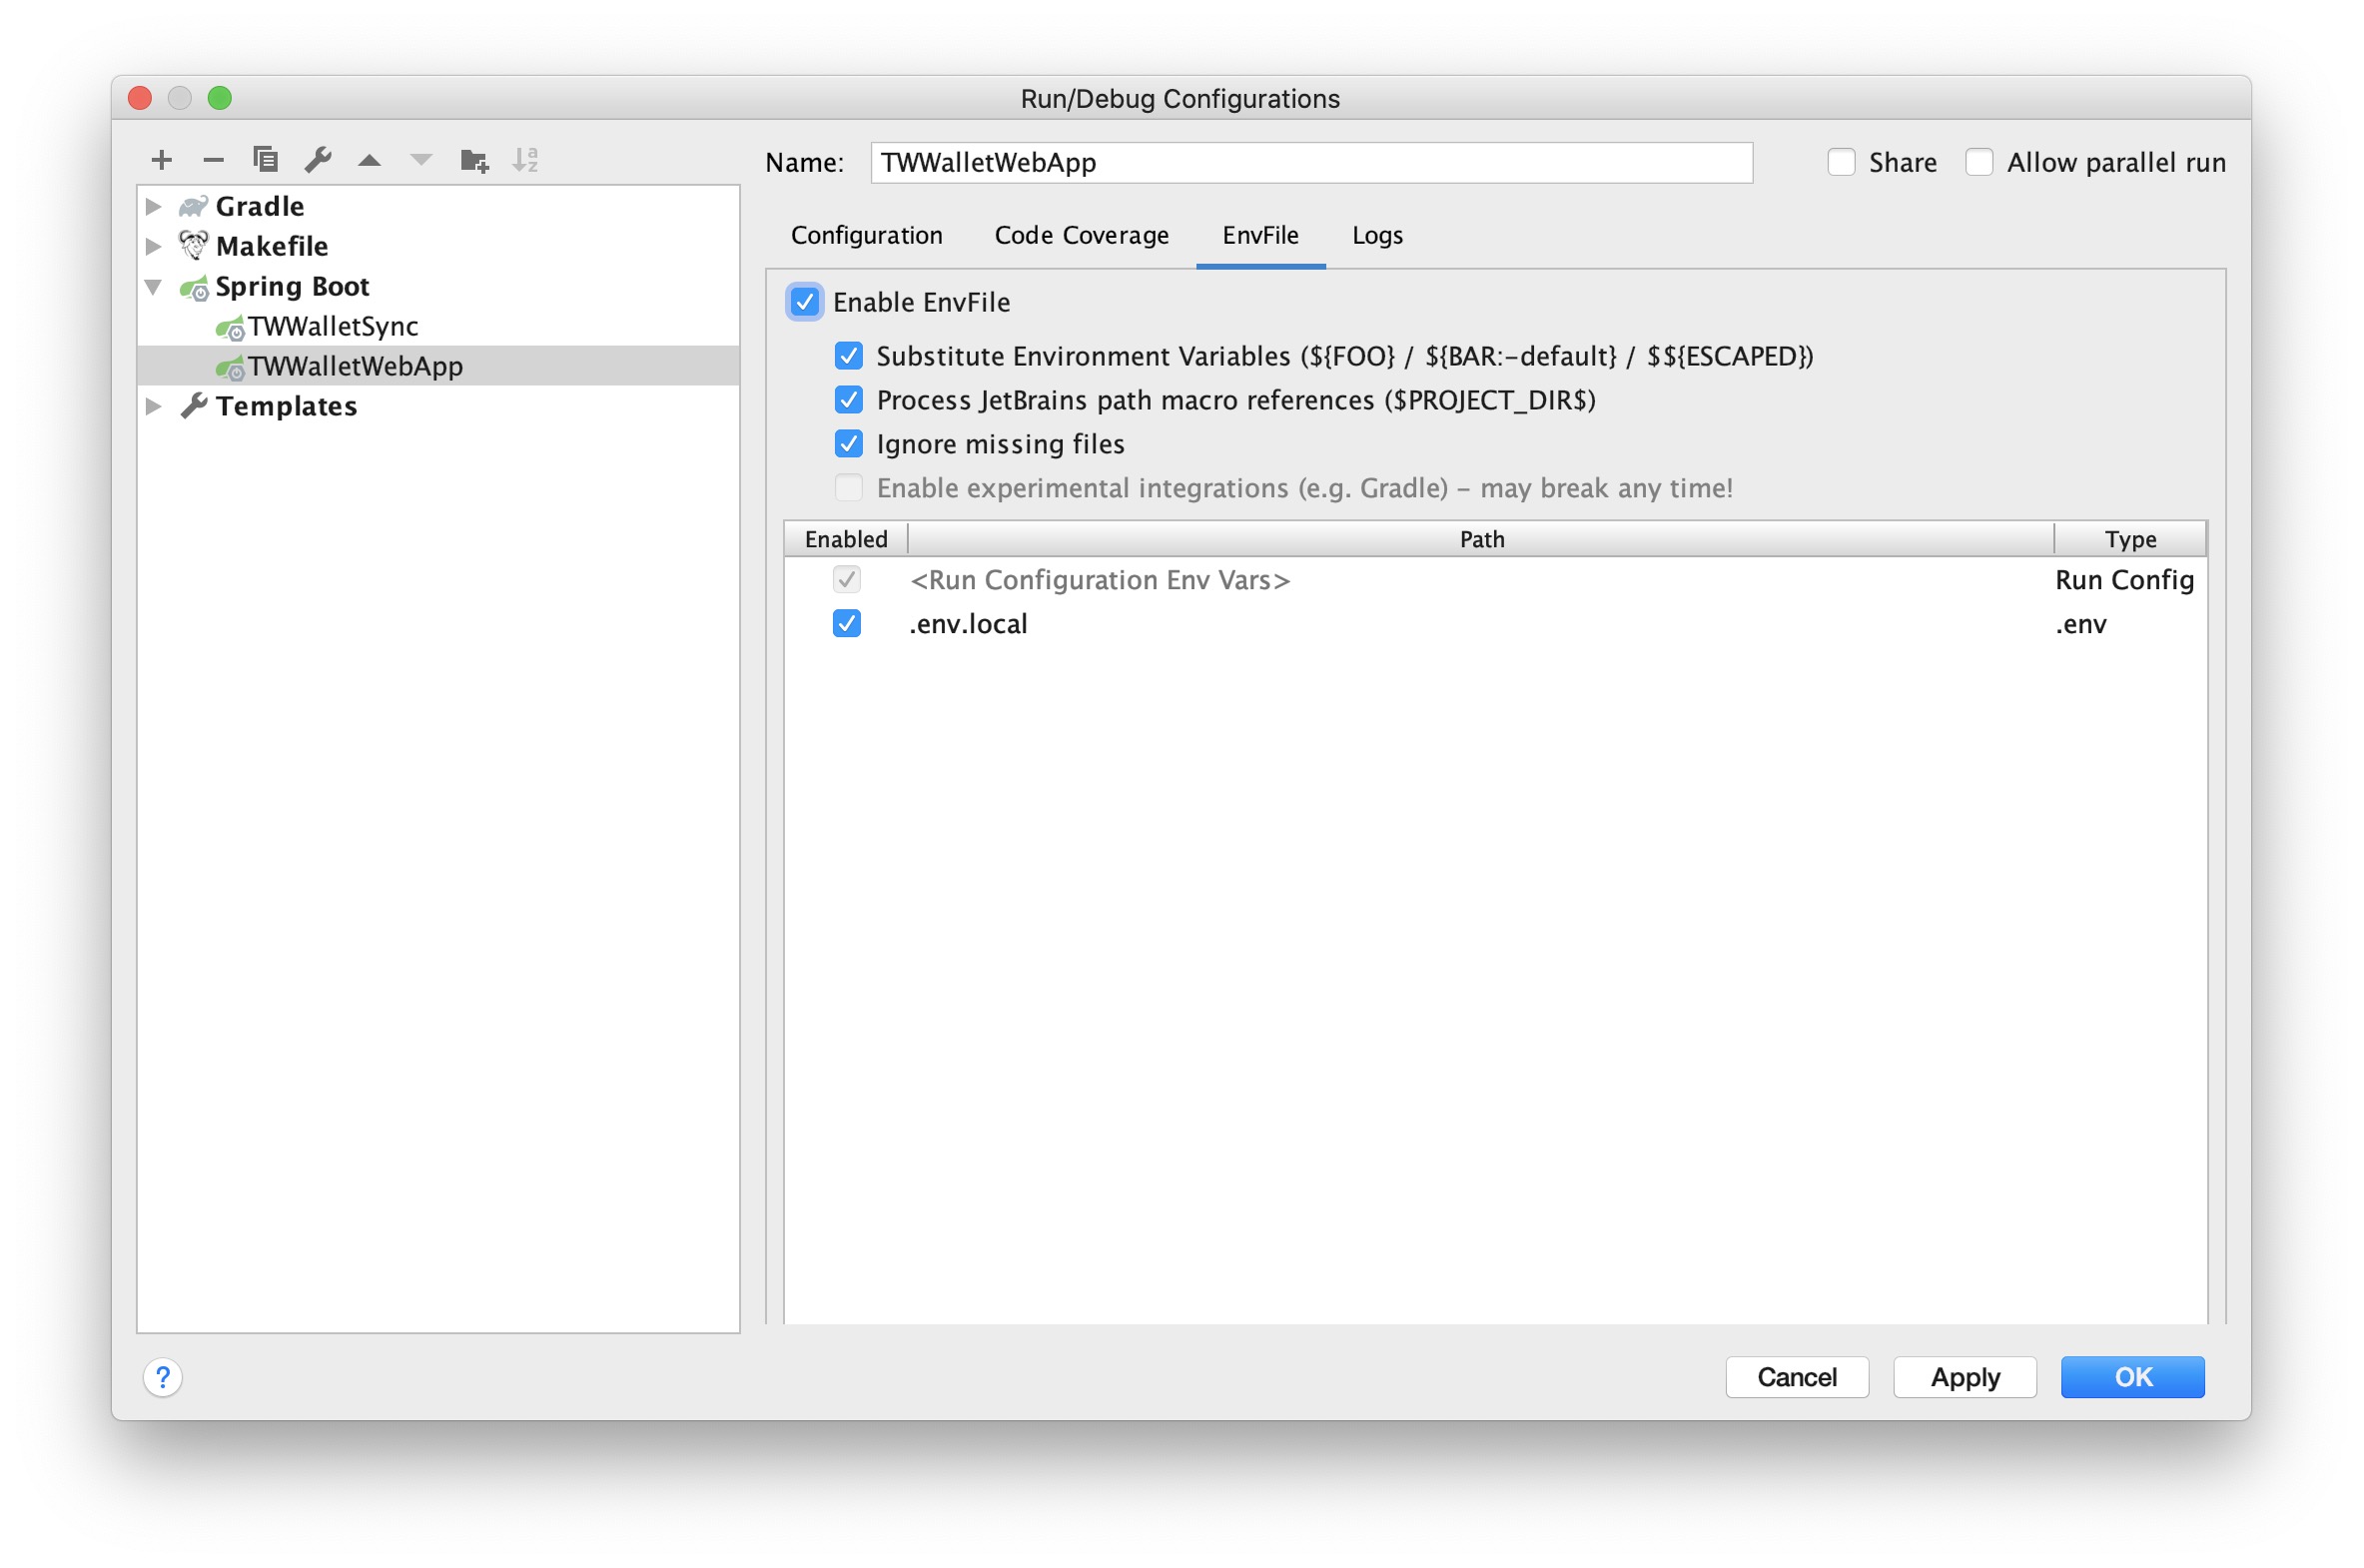Viewport: 2364px width, 1568px height.
Task: Click the Remove Configuration minus icon
Action: (x=213, y=160)
